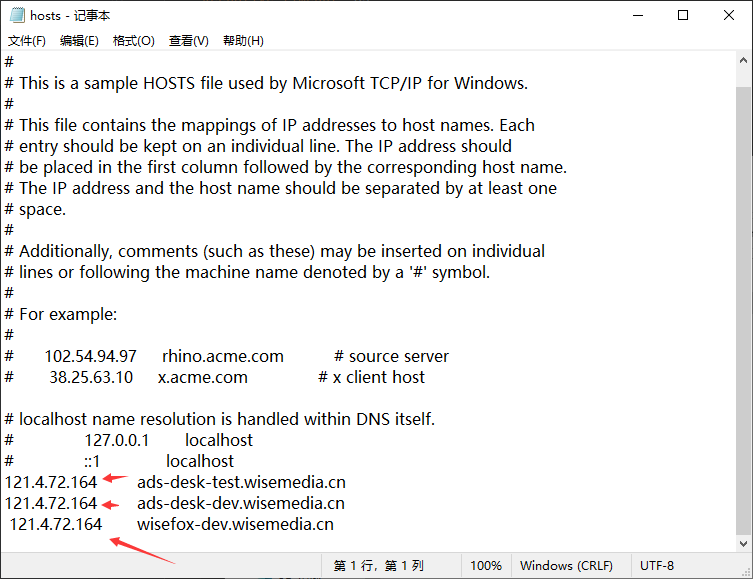Viewport: 753px width, 579px height.
Task: Click the vertical scrollbar thumb
Action: (743, 311)
